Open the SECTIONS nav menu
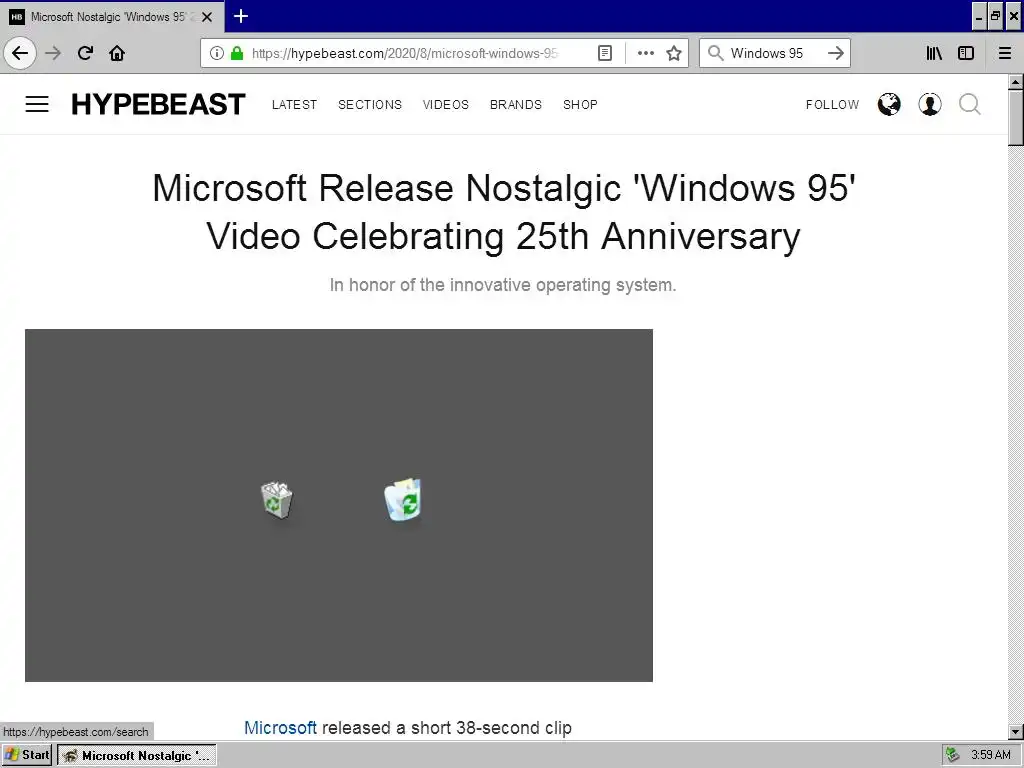The image size is (1024, 768). pos(370,104)
